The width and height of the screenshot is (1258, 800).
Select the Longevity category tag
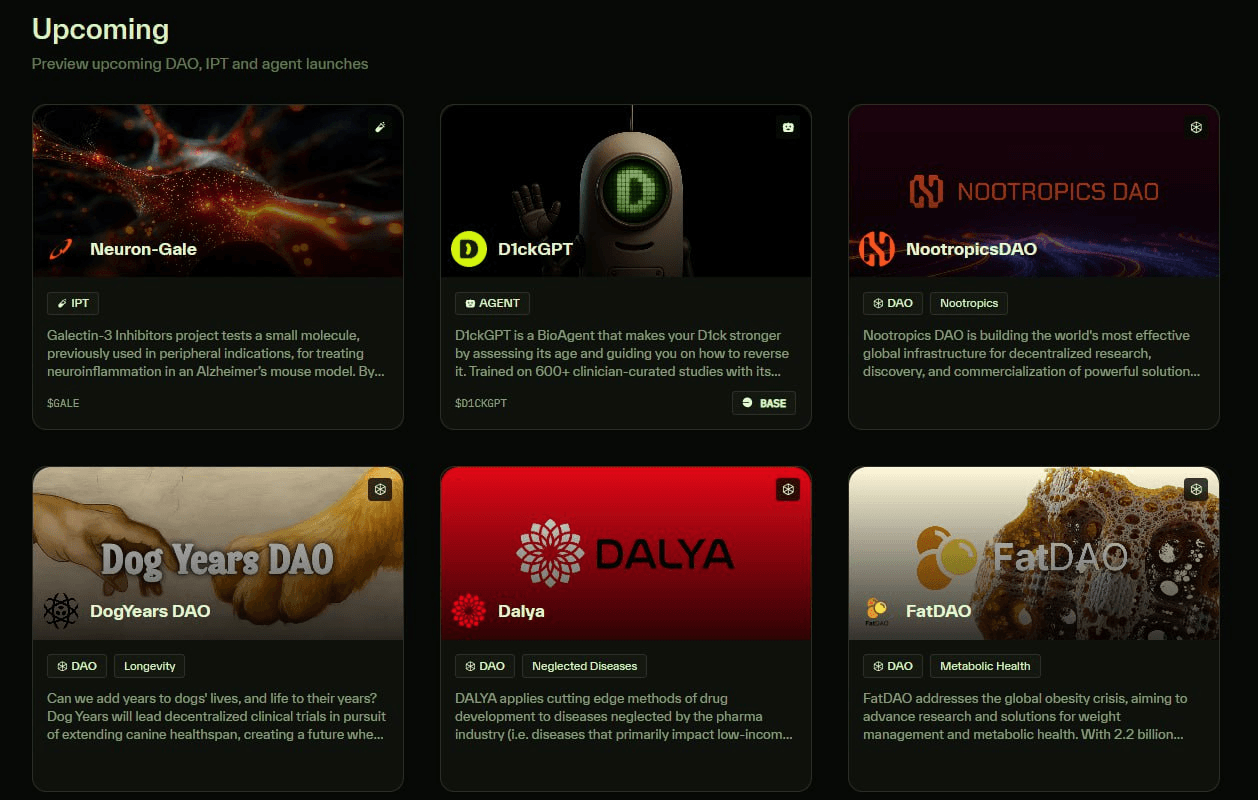150,665
